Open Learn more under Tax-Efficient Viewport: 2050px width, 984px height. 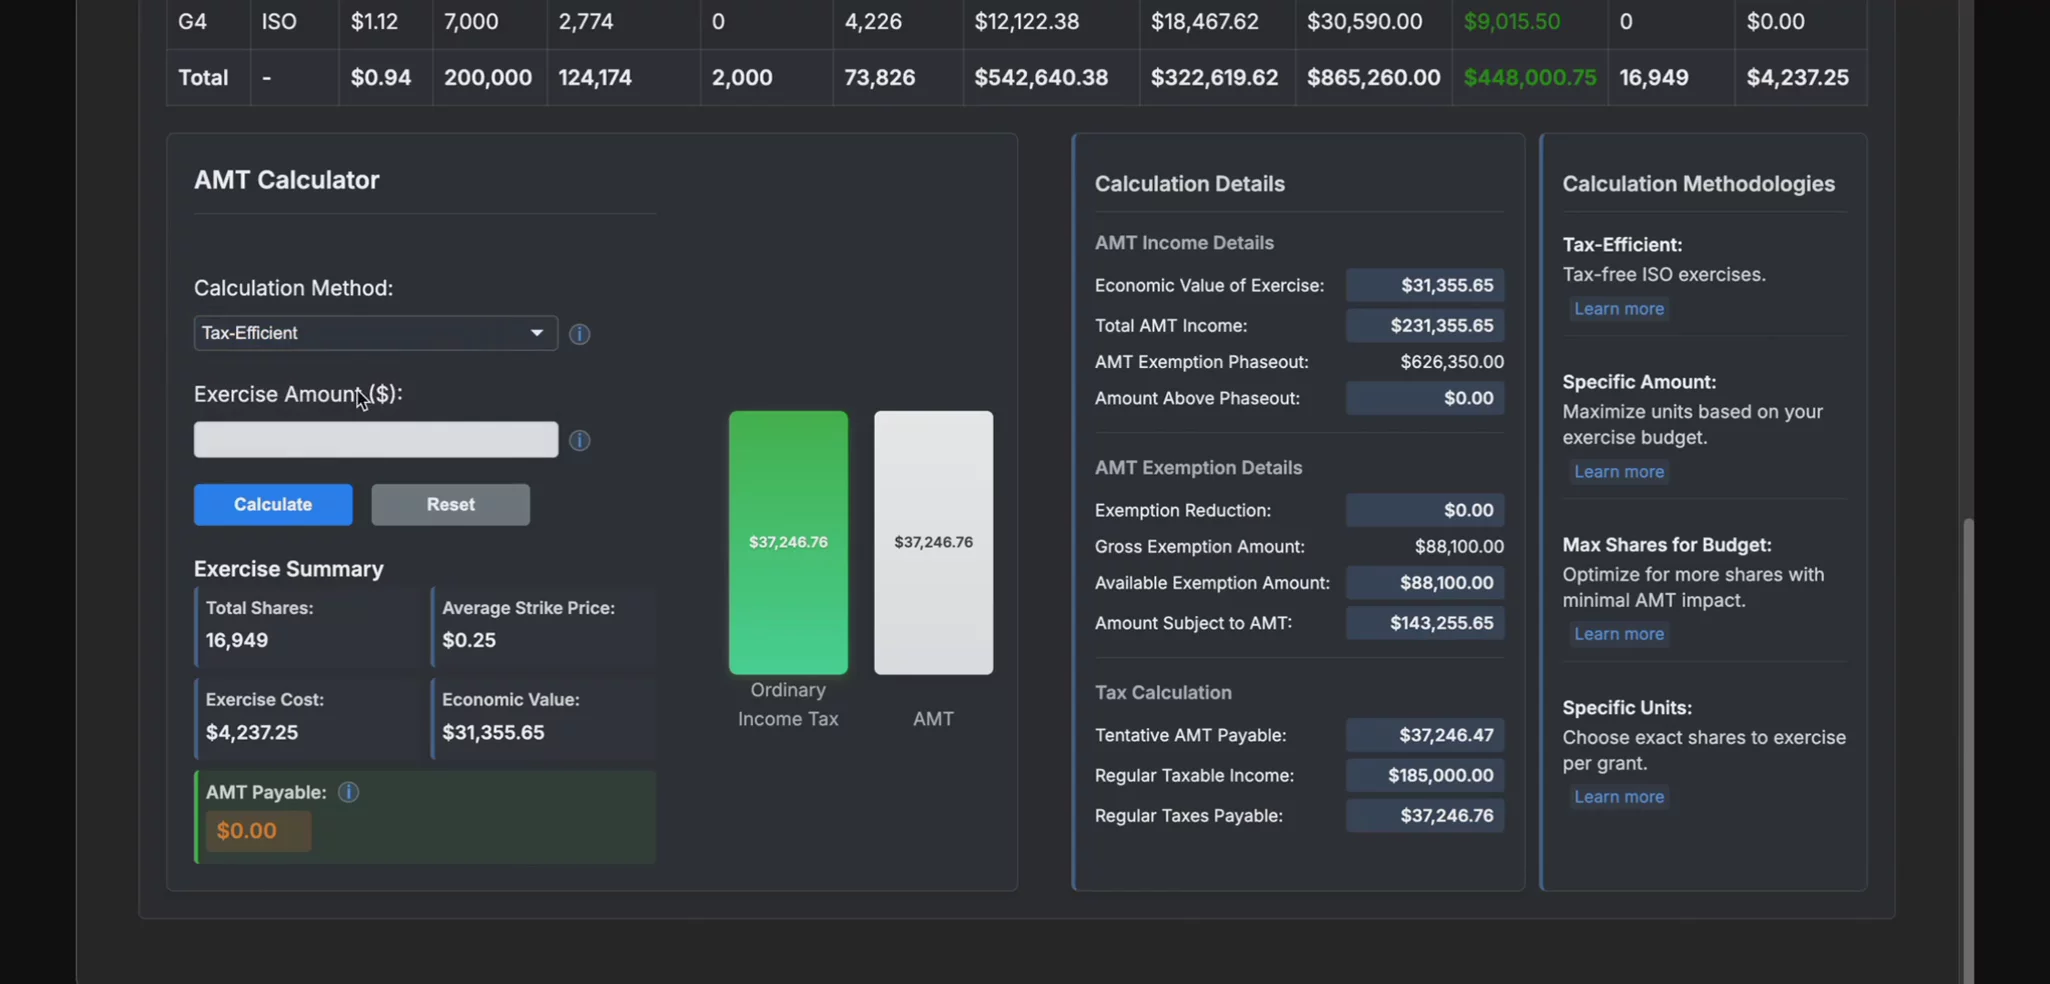(x=1618, y=309)
